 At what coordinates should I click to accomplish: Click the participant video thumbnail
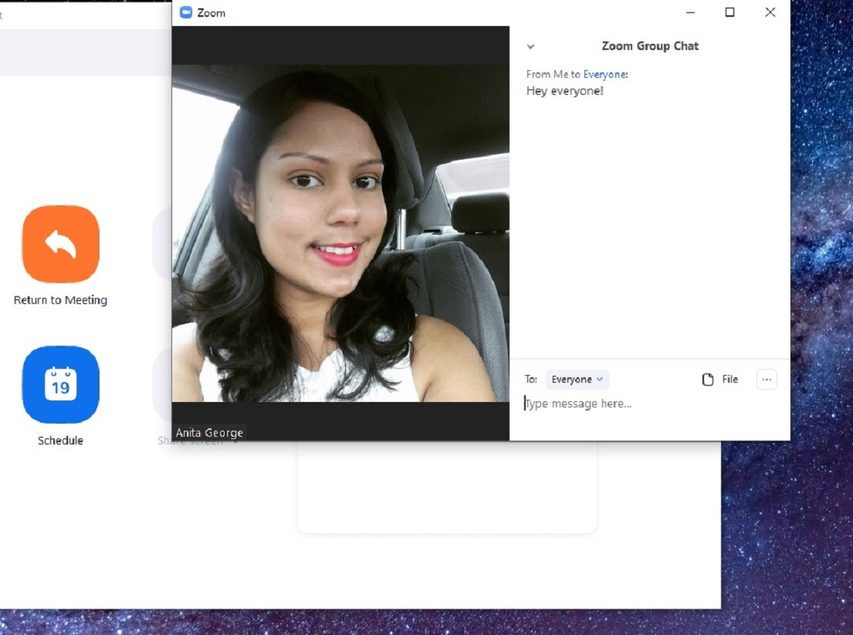click(341, 233)
